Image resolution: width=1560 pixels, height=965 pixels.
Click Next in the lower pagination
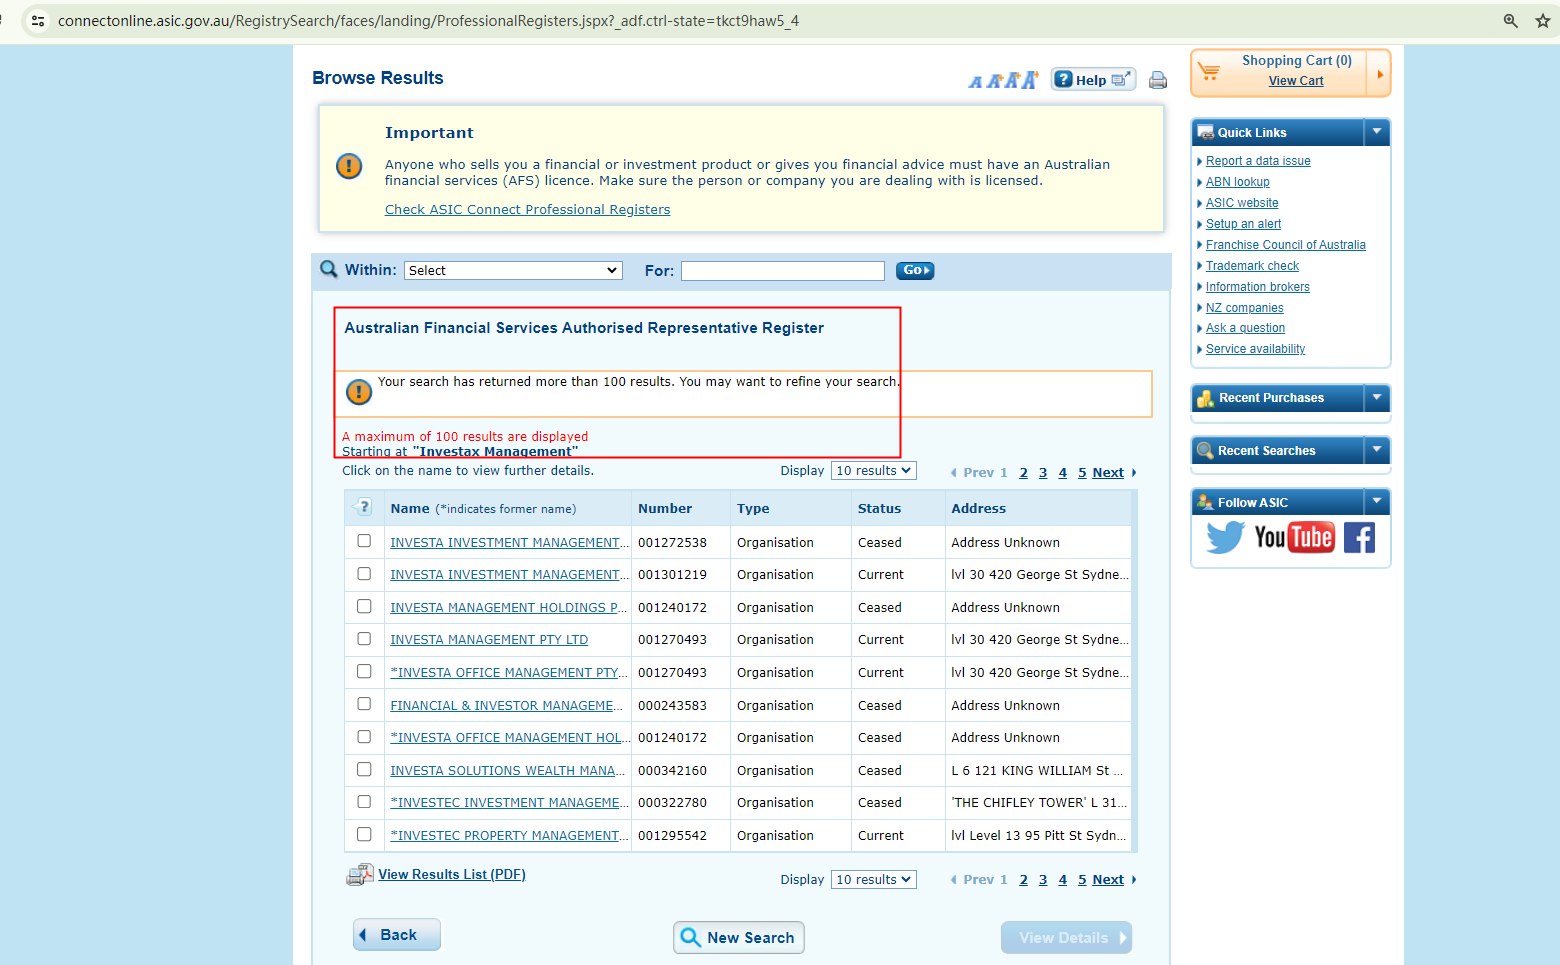[x=1108, y=880]
